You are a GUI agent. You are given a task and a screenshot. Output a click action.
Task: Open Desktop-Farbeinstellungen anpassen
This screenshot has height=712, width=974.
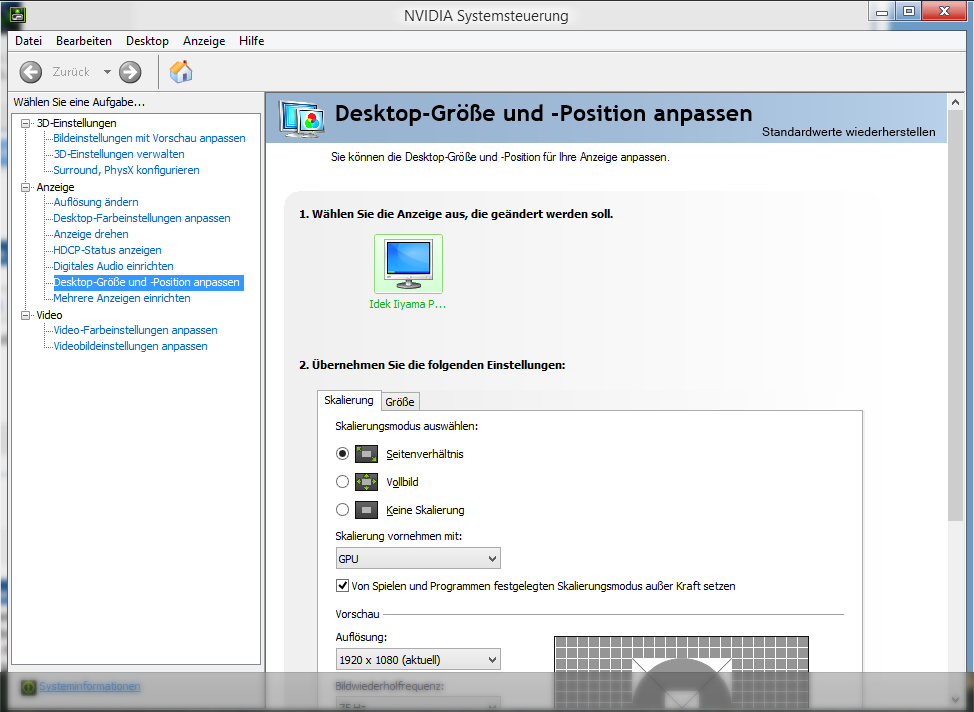pyautogui.click(x=142, y=218)
